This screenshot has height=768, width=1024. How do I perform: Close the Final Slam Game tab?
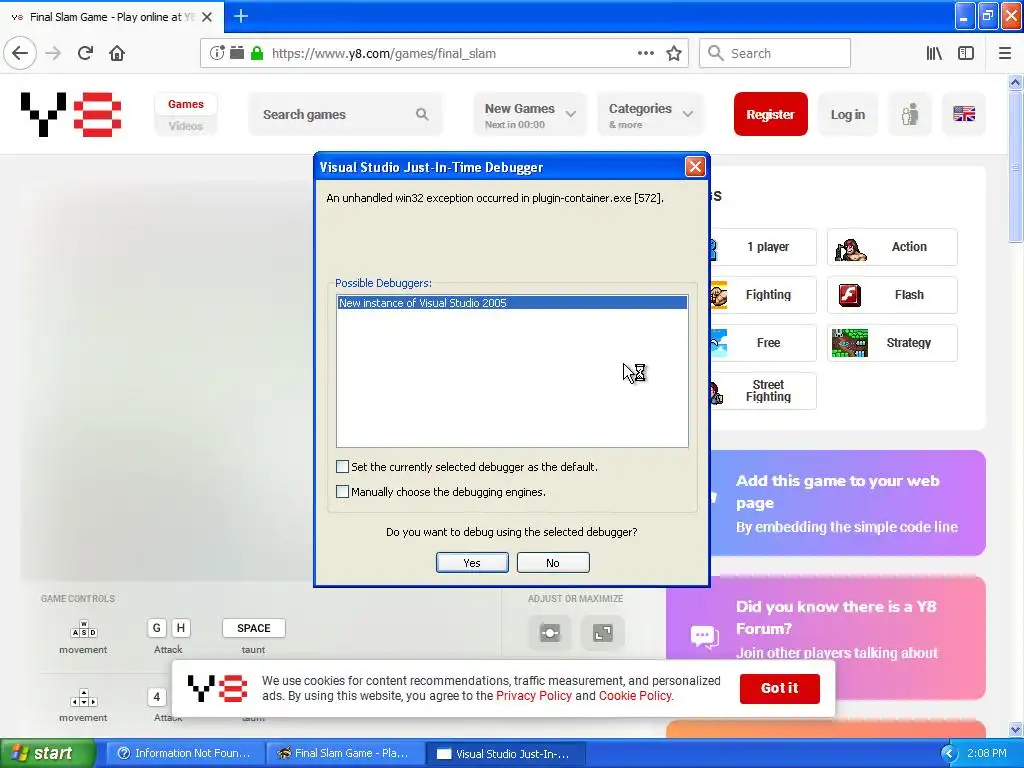click(207, 17)
